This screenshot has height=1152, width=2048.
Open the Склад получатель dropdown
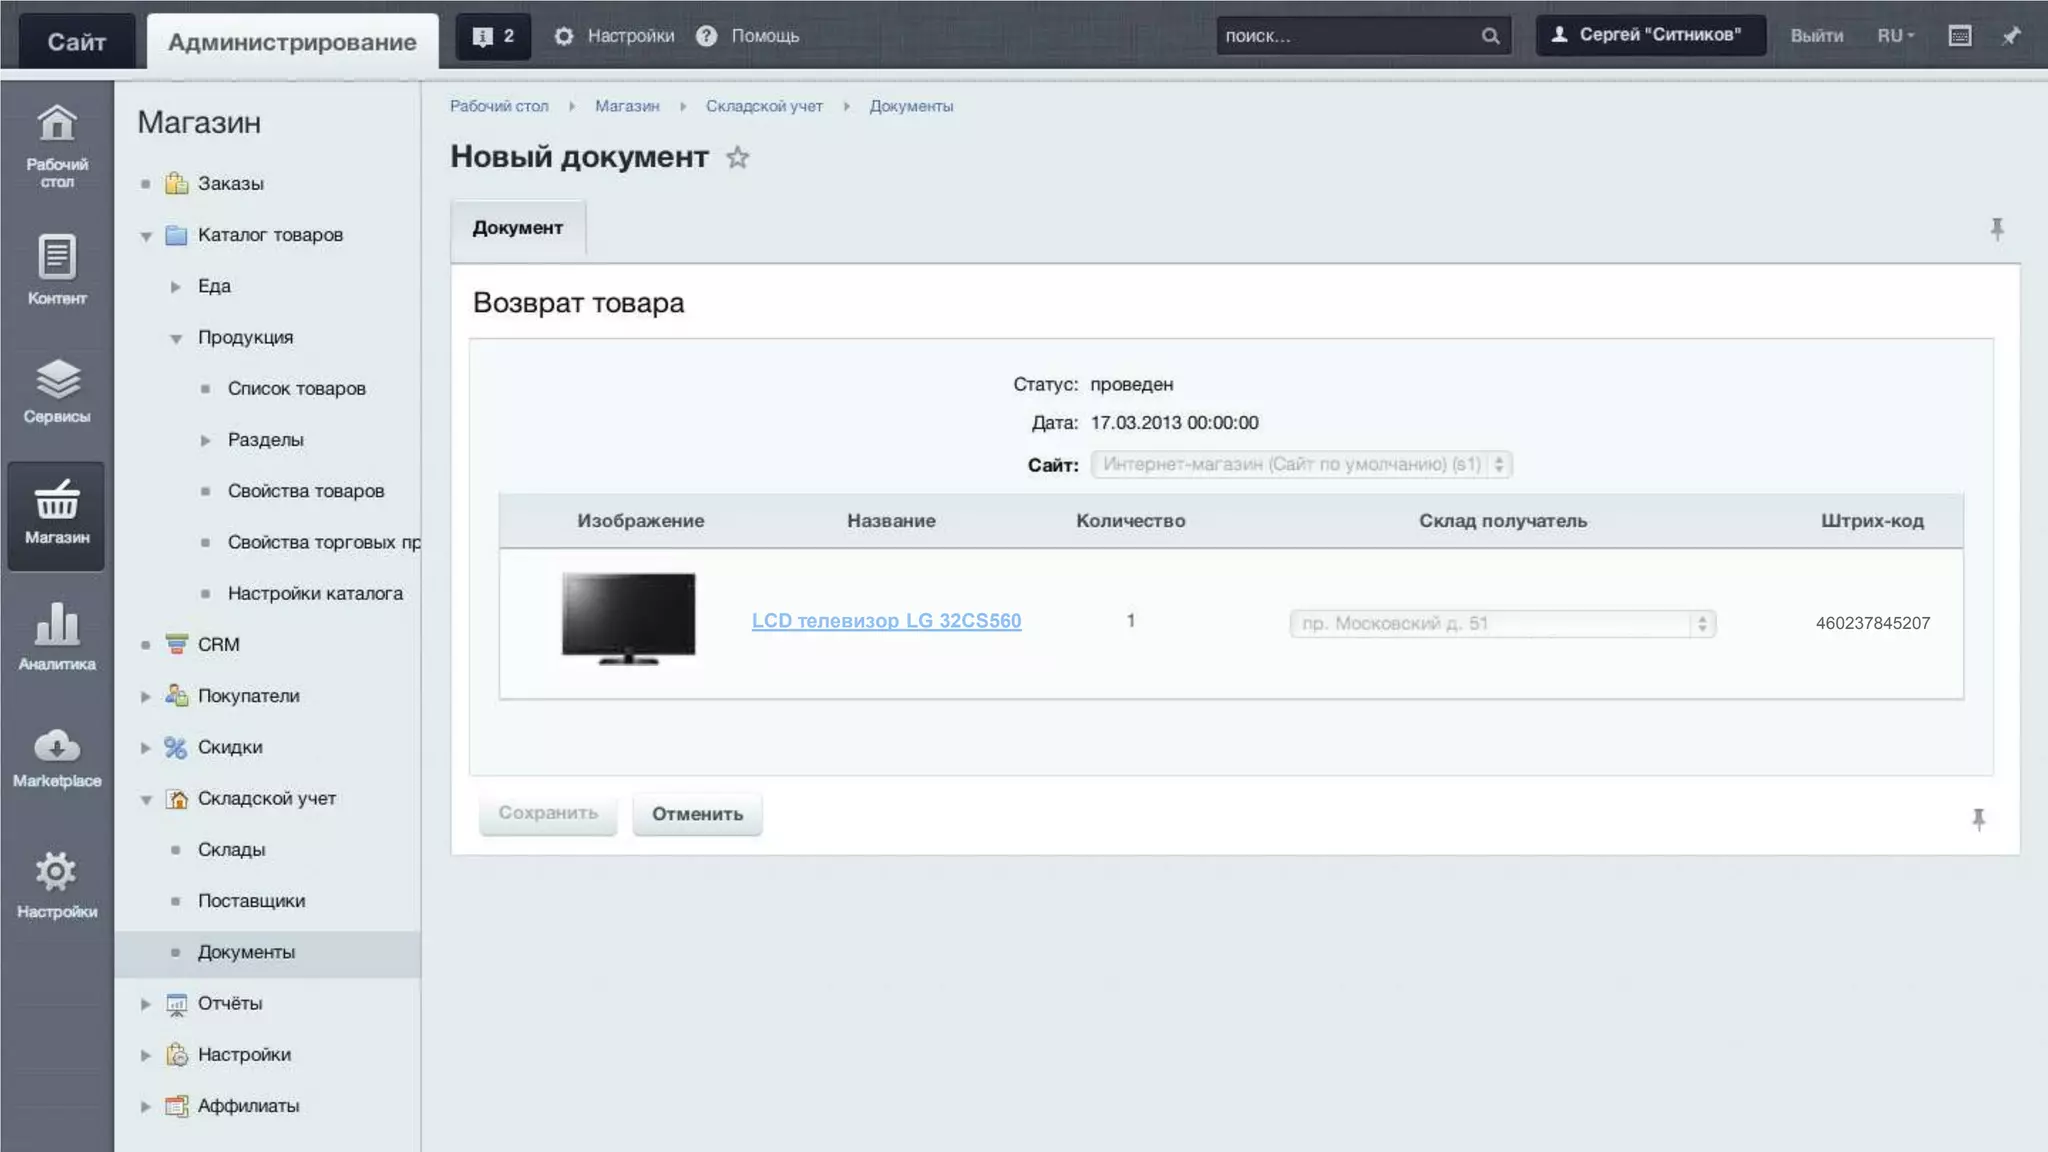1502,624
